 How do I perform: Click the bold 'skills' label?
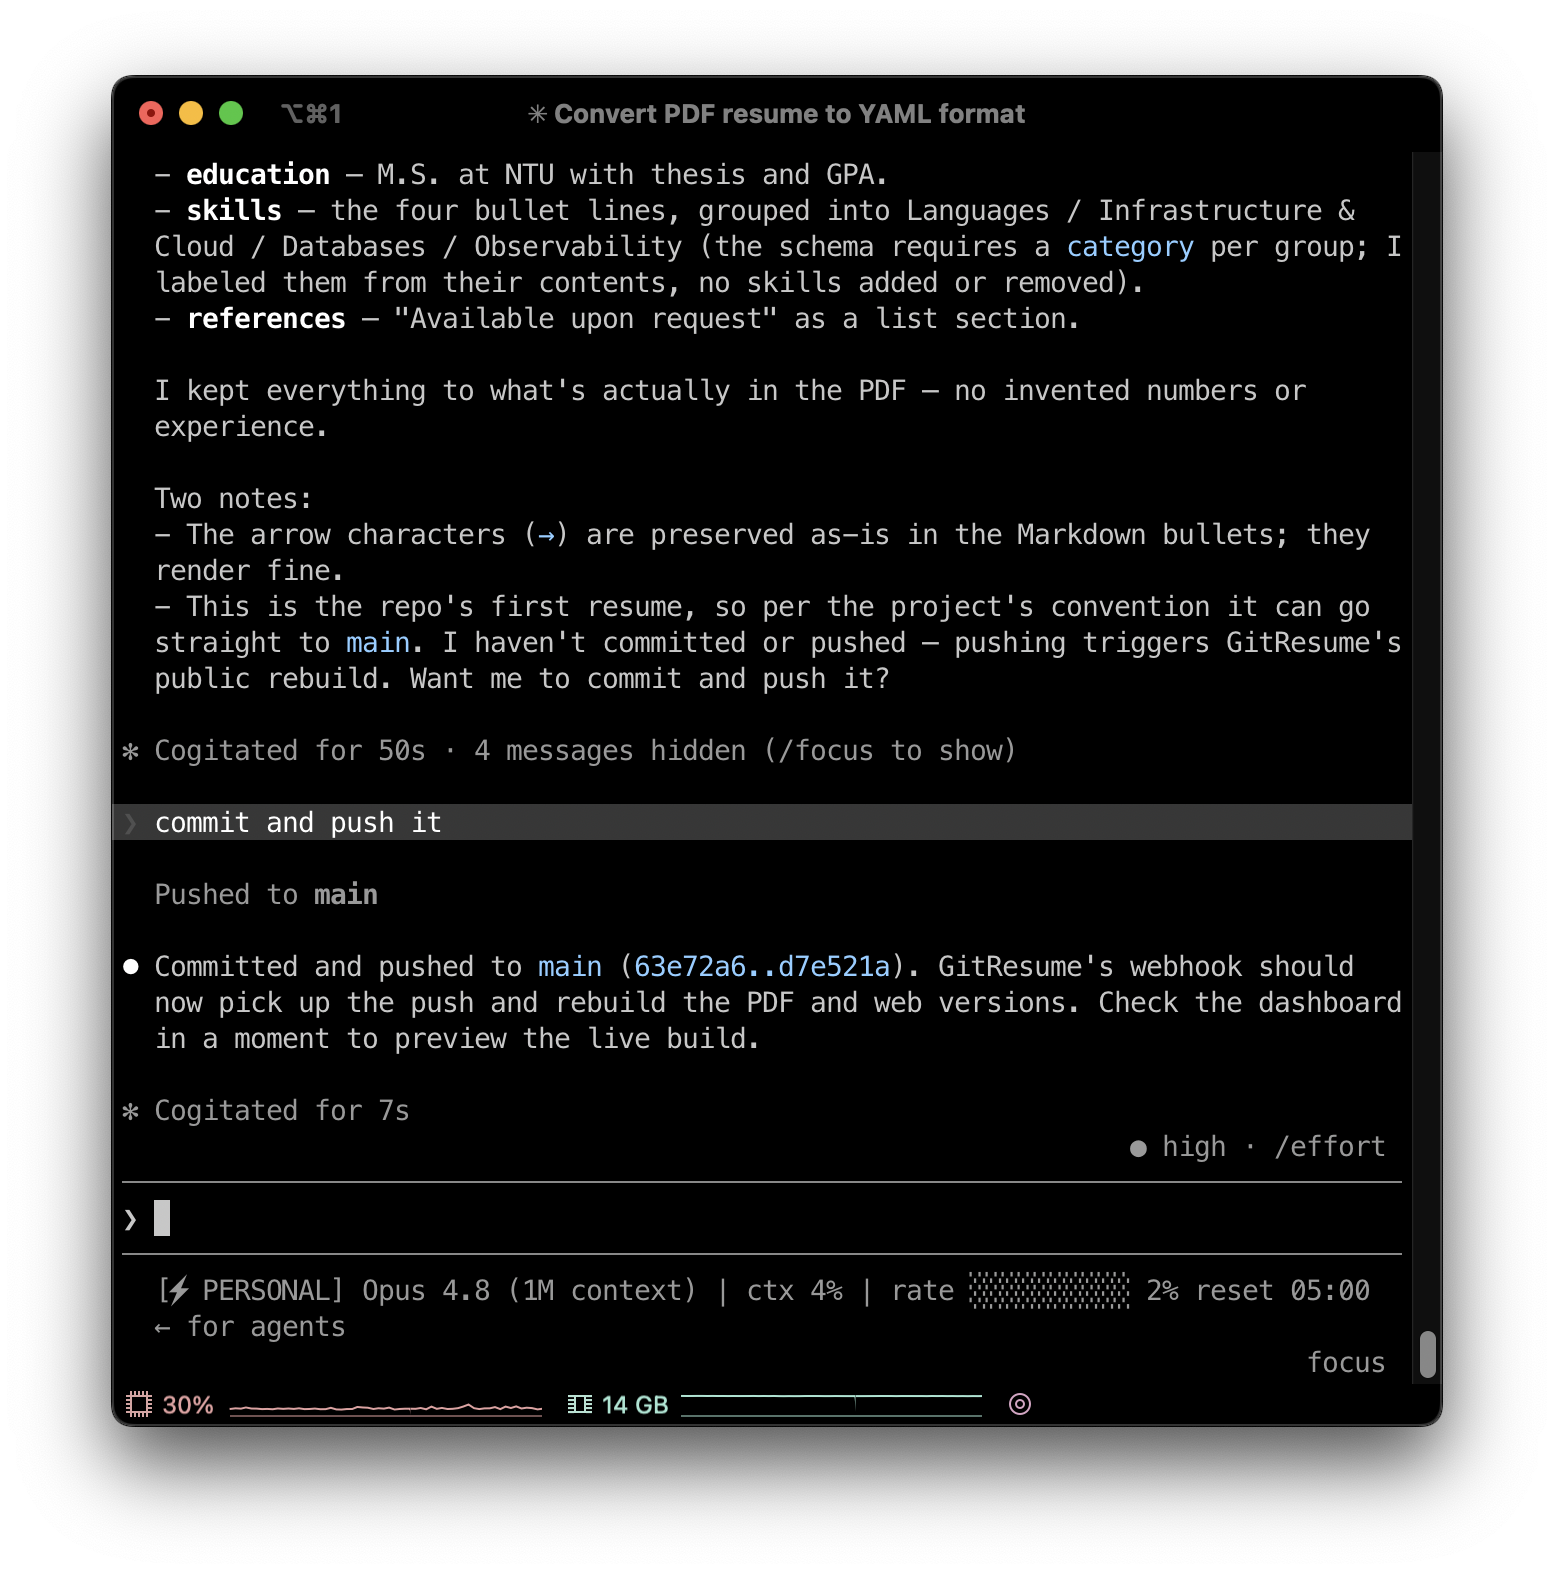pos(234,211)
